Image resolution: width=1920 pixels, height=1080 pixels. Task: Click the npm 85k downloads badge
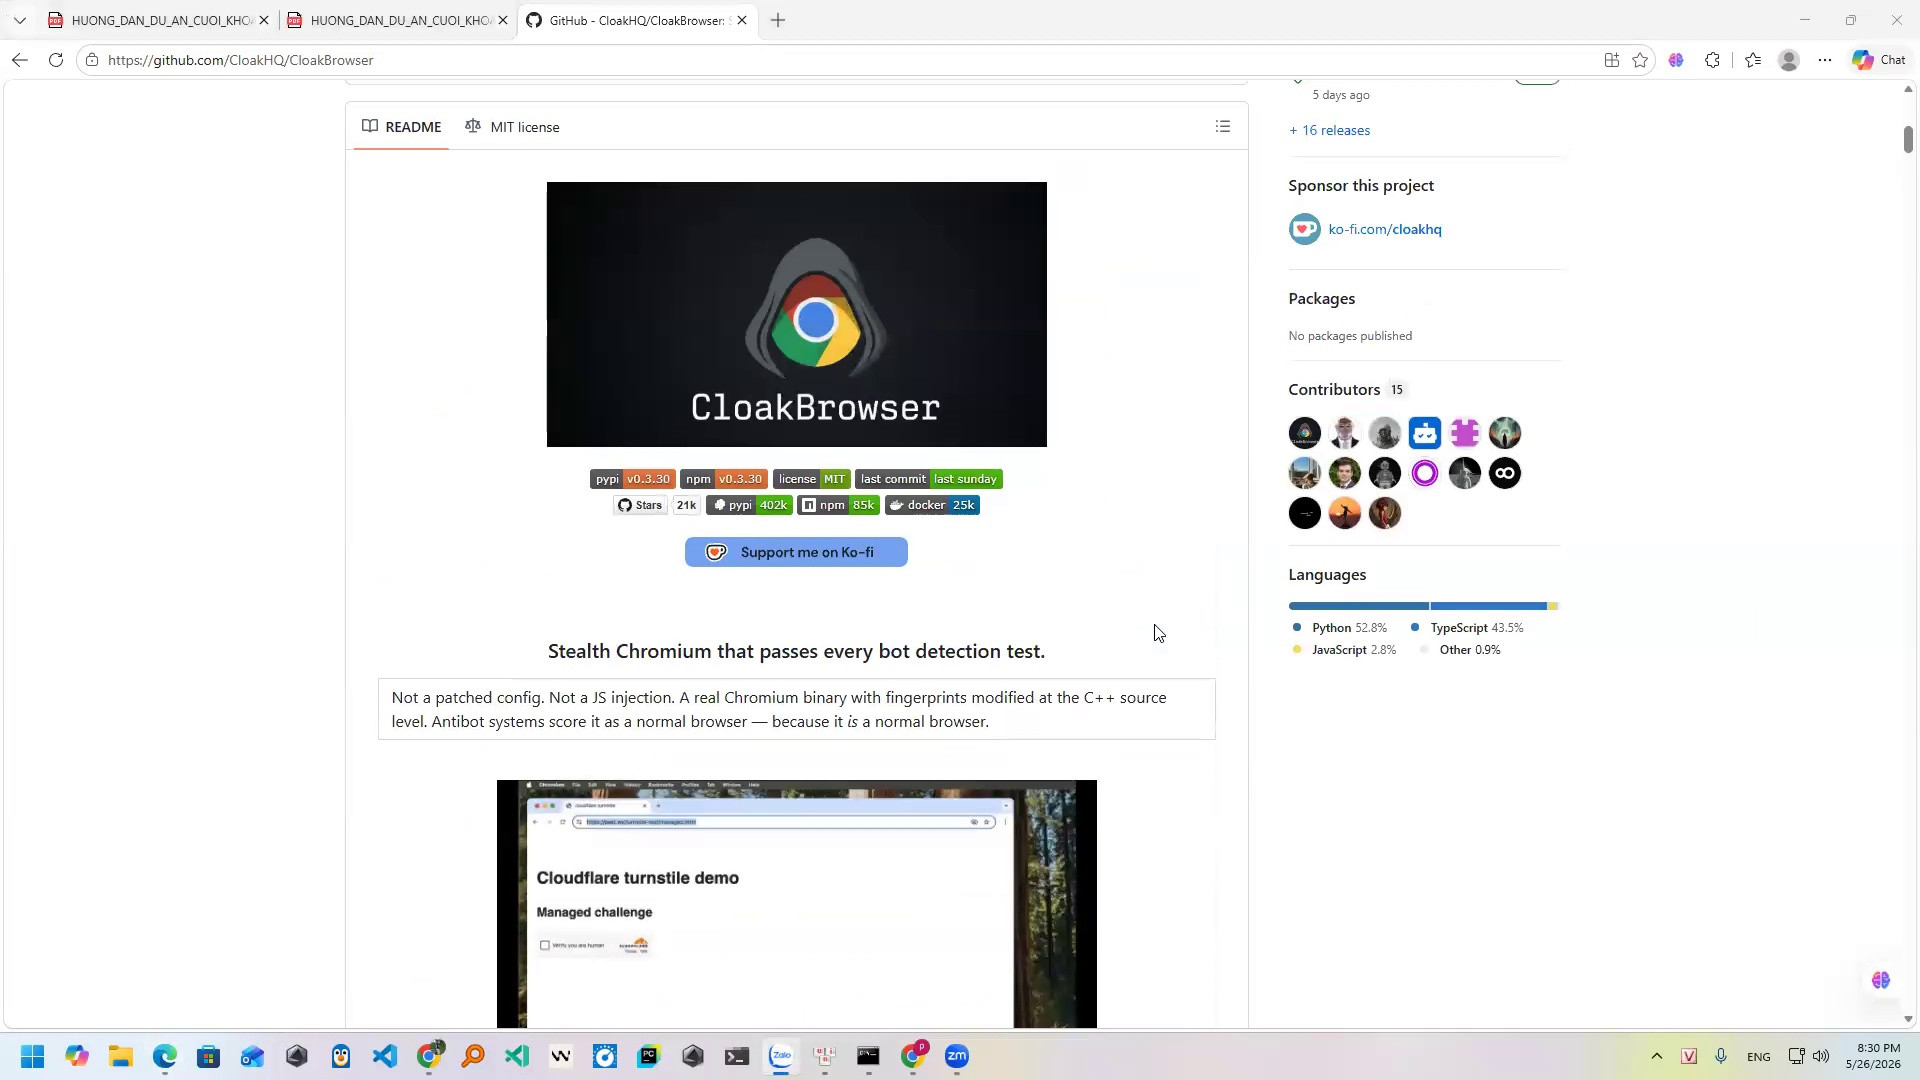pos(838,505)
